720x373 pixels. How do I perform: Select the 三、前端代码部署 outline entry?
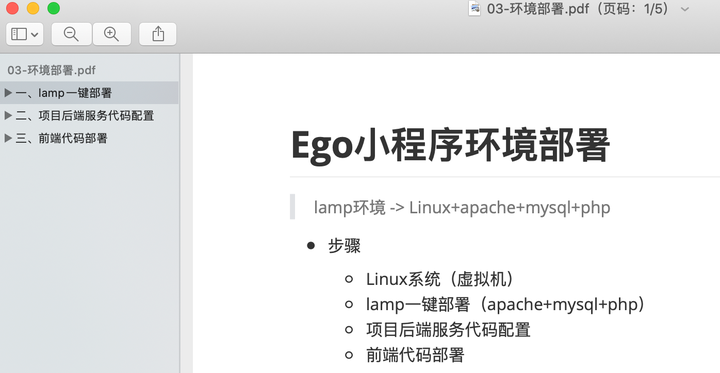click(x=89, y=138)
